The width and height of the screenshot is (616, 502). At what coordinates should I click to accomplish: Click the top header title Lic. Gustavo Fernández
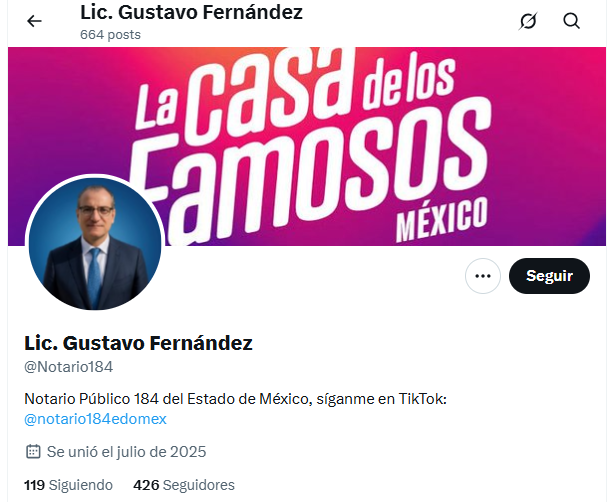191,12
